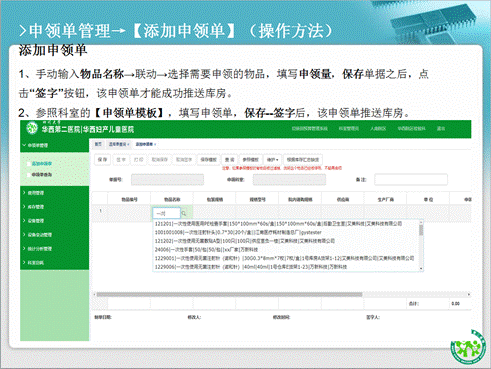Click the 单位 column header

pyautogui.click(x=428, y=199)
